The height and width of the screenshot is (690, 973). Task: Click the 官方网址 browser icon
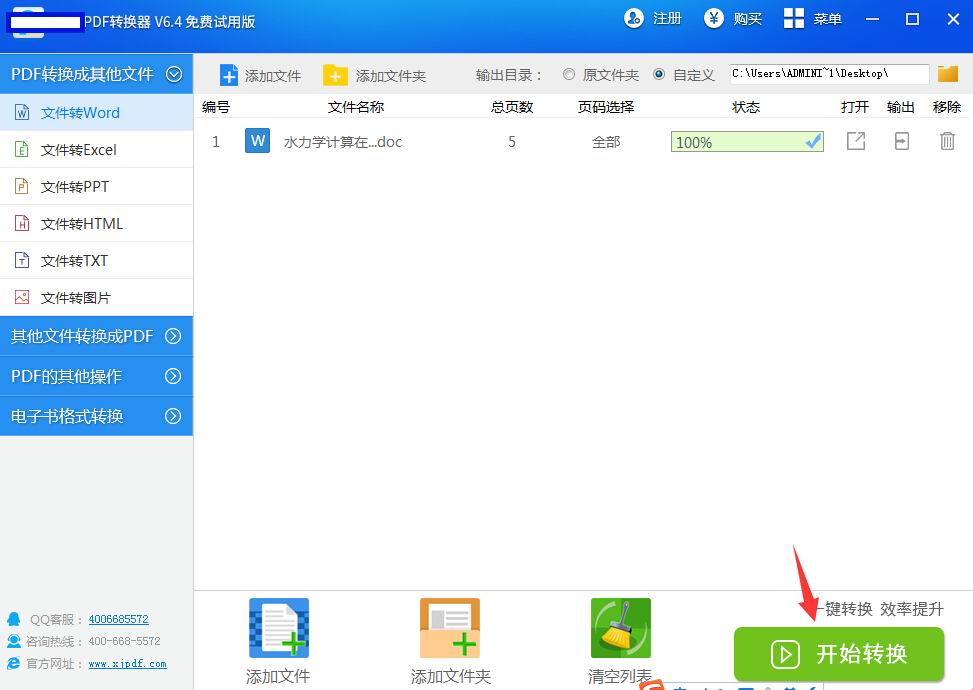[x=14, y=663]
